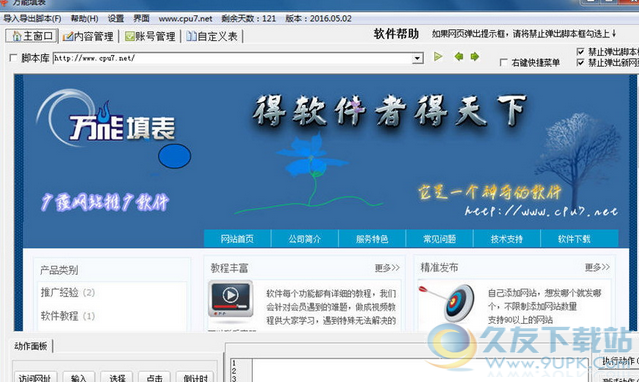
Task: Open the 公司简介 navigation link
Action: 305,239
